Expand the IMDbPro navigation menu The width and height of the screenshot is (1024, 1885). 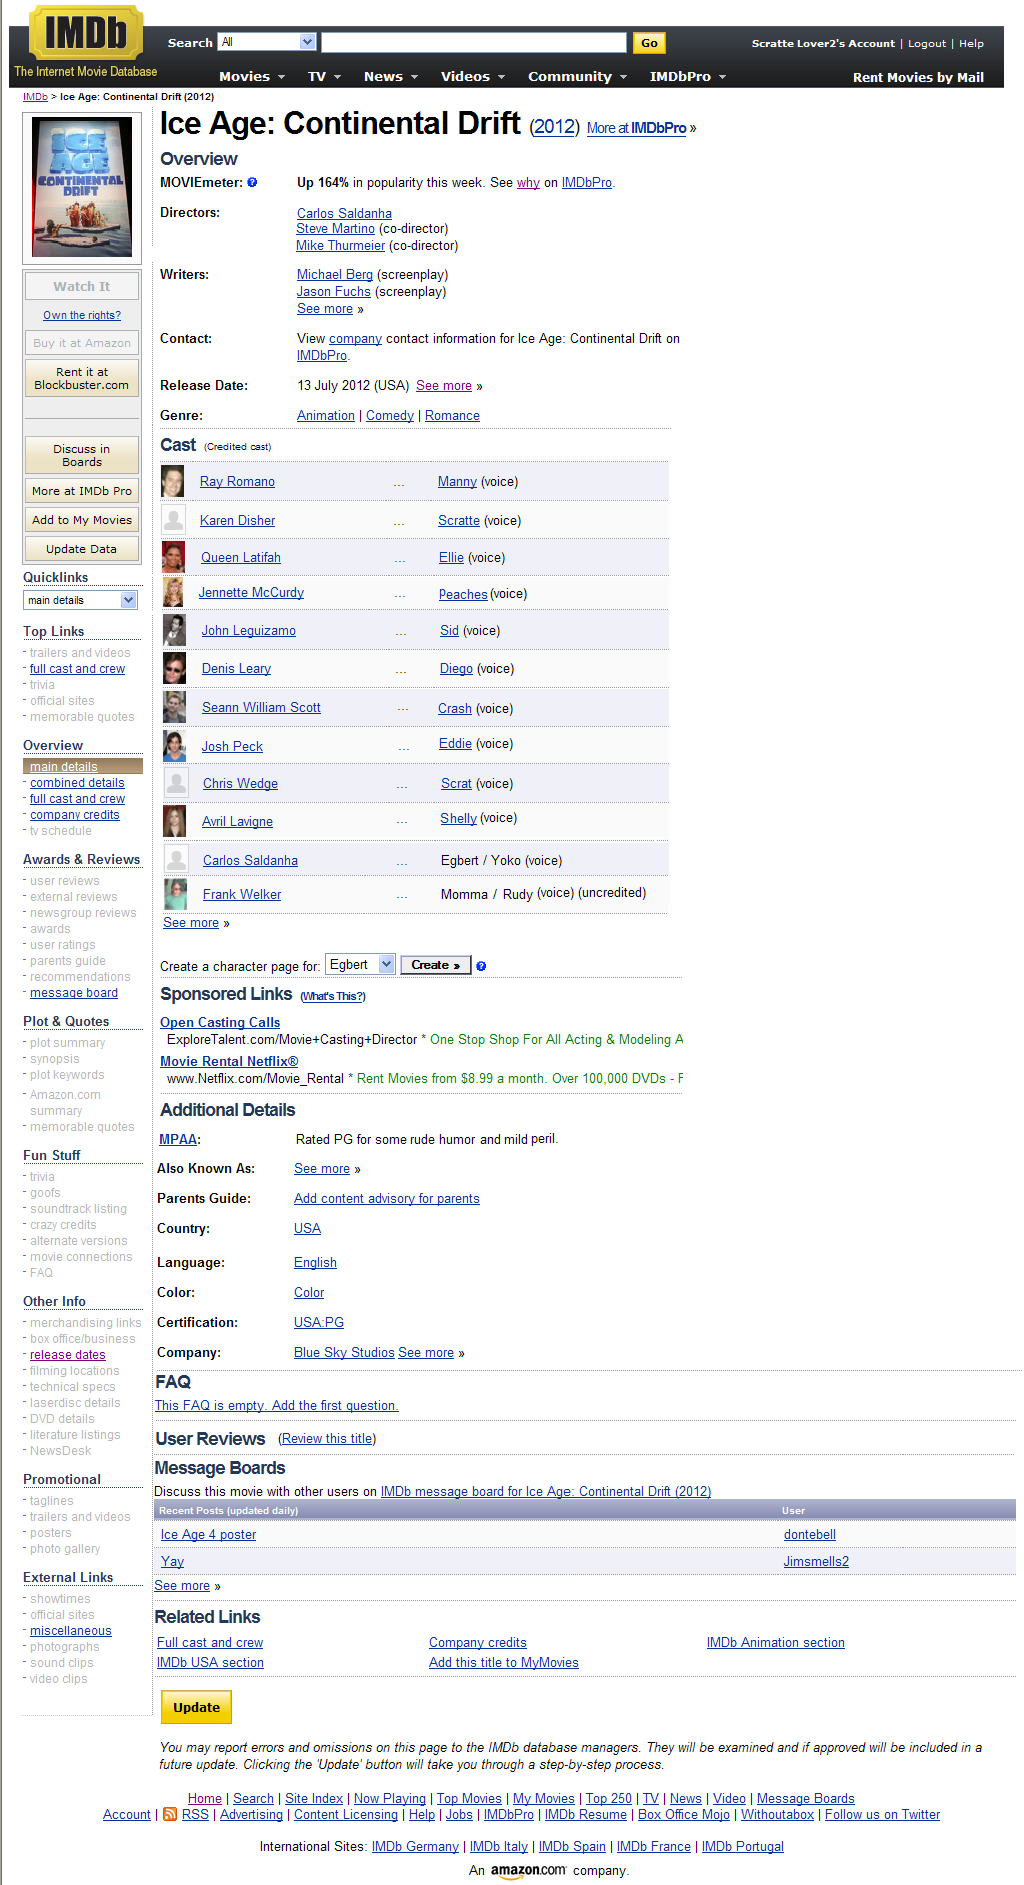(x=688, y=77)
